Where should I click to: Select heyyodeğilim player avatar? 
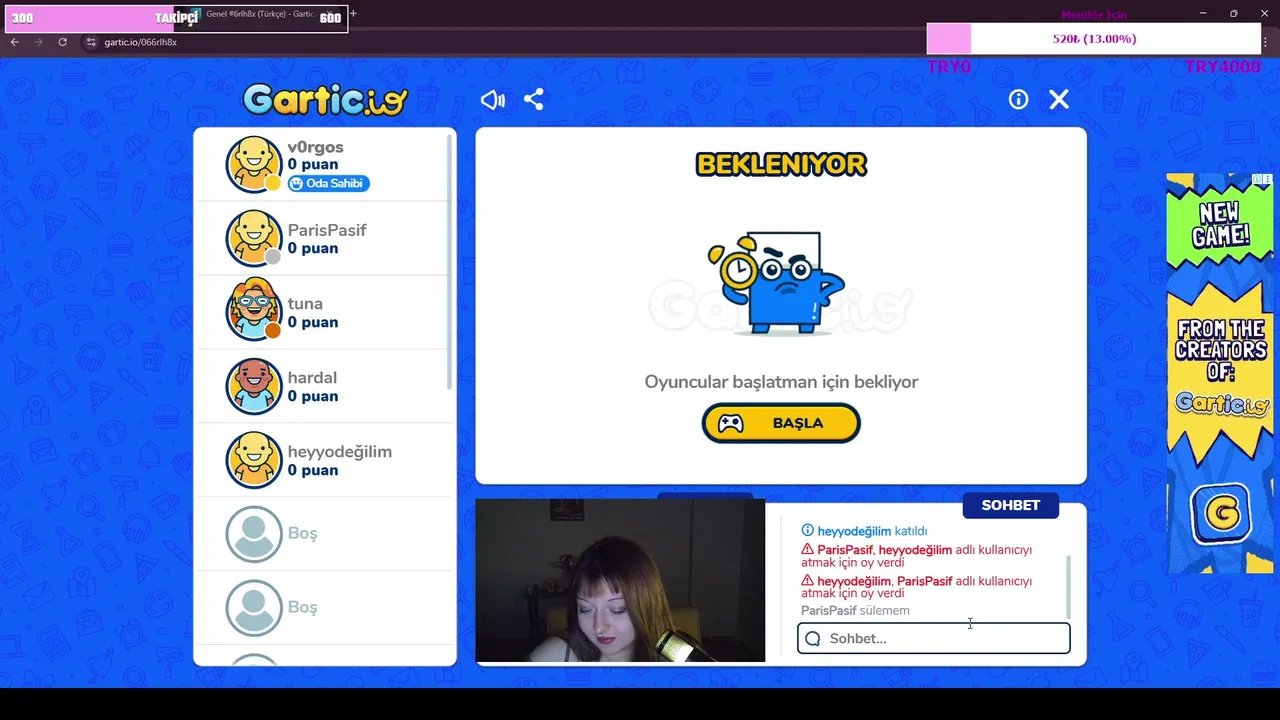click(x=254, y=460)
